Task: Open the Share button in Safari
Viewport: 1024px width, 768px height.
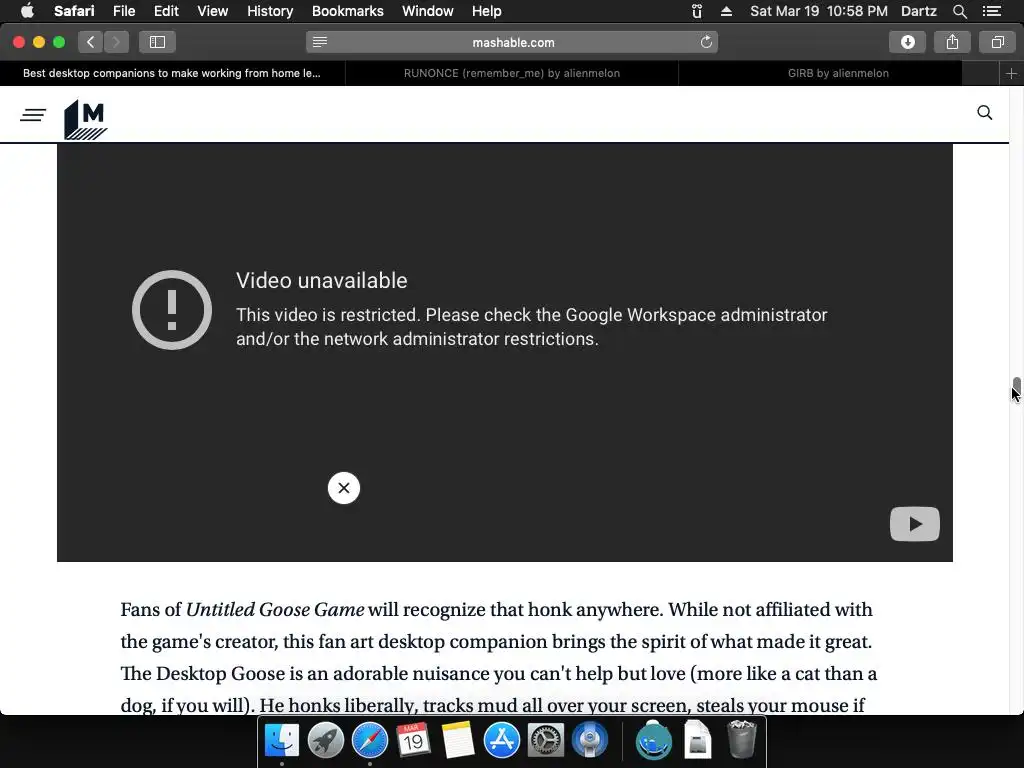Action: pos(952,42)
